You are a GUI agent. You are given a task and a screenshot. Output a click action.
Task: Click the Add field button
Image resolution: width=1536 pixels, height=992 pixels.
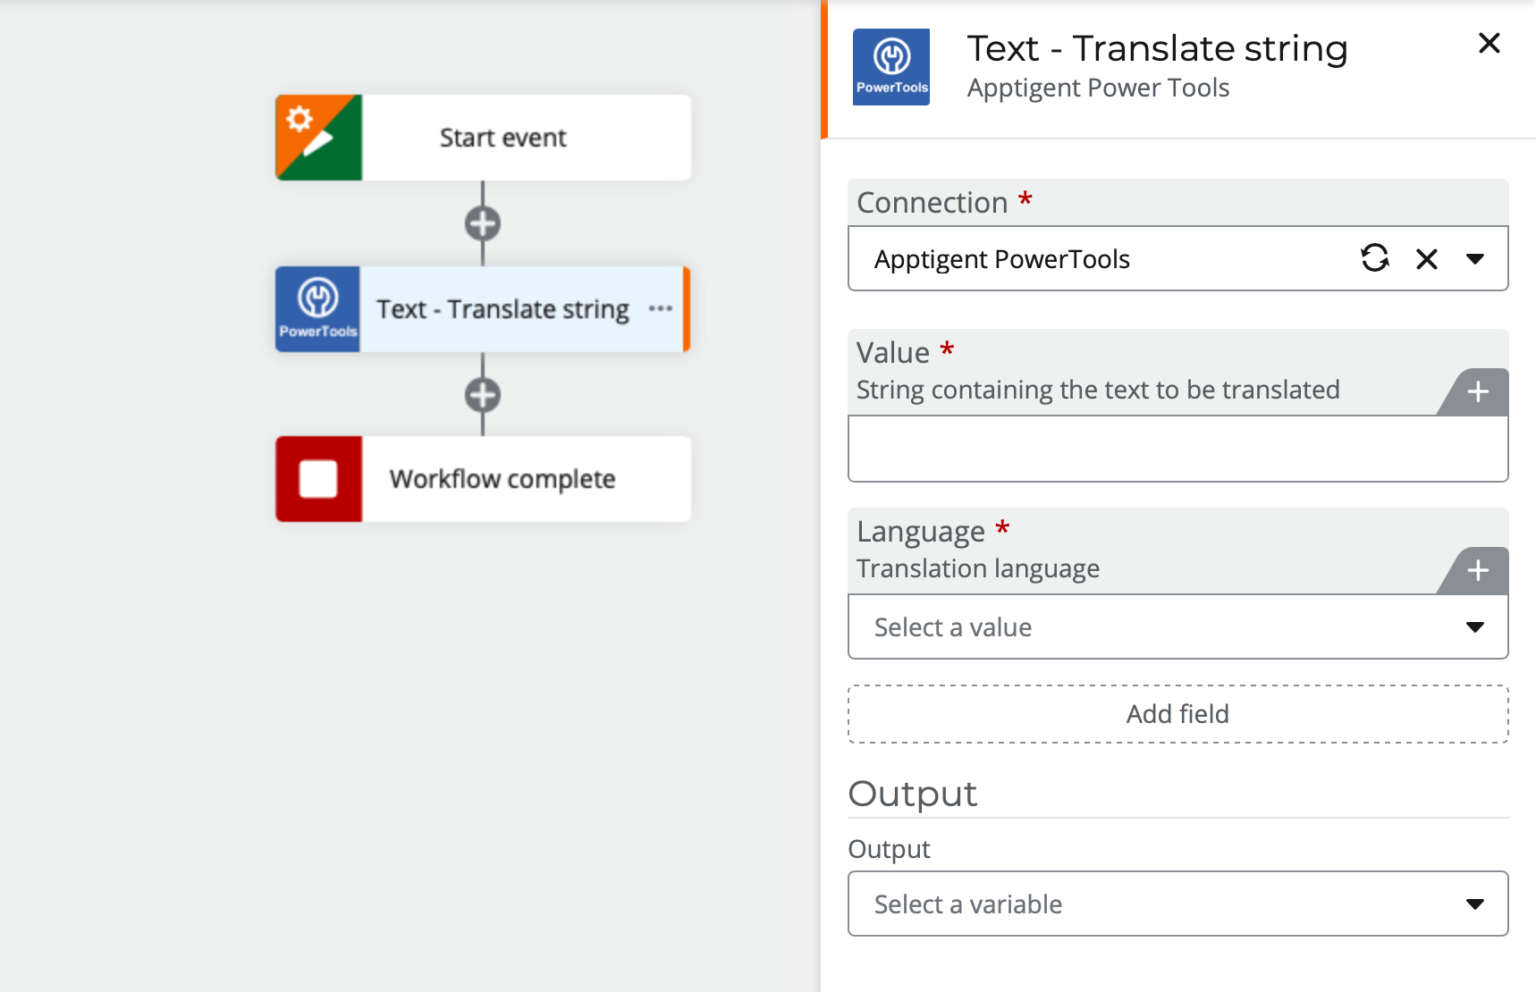pos(1177,713)
